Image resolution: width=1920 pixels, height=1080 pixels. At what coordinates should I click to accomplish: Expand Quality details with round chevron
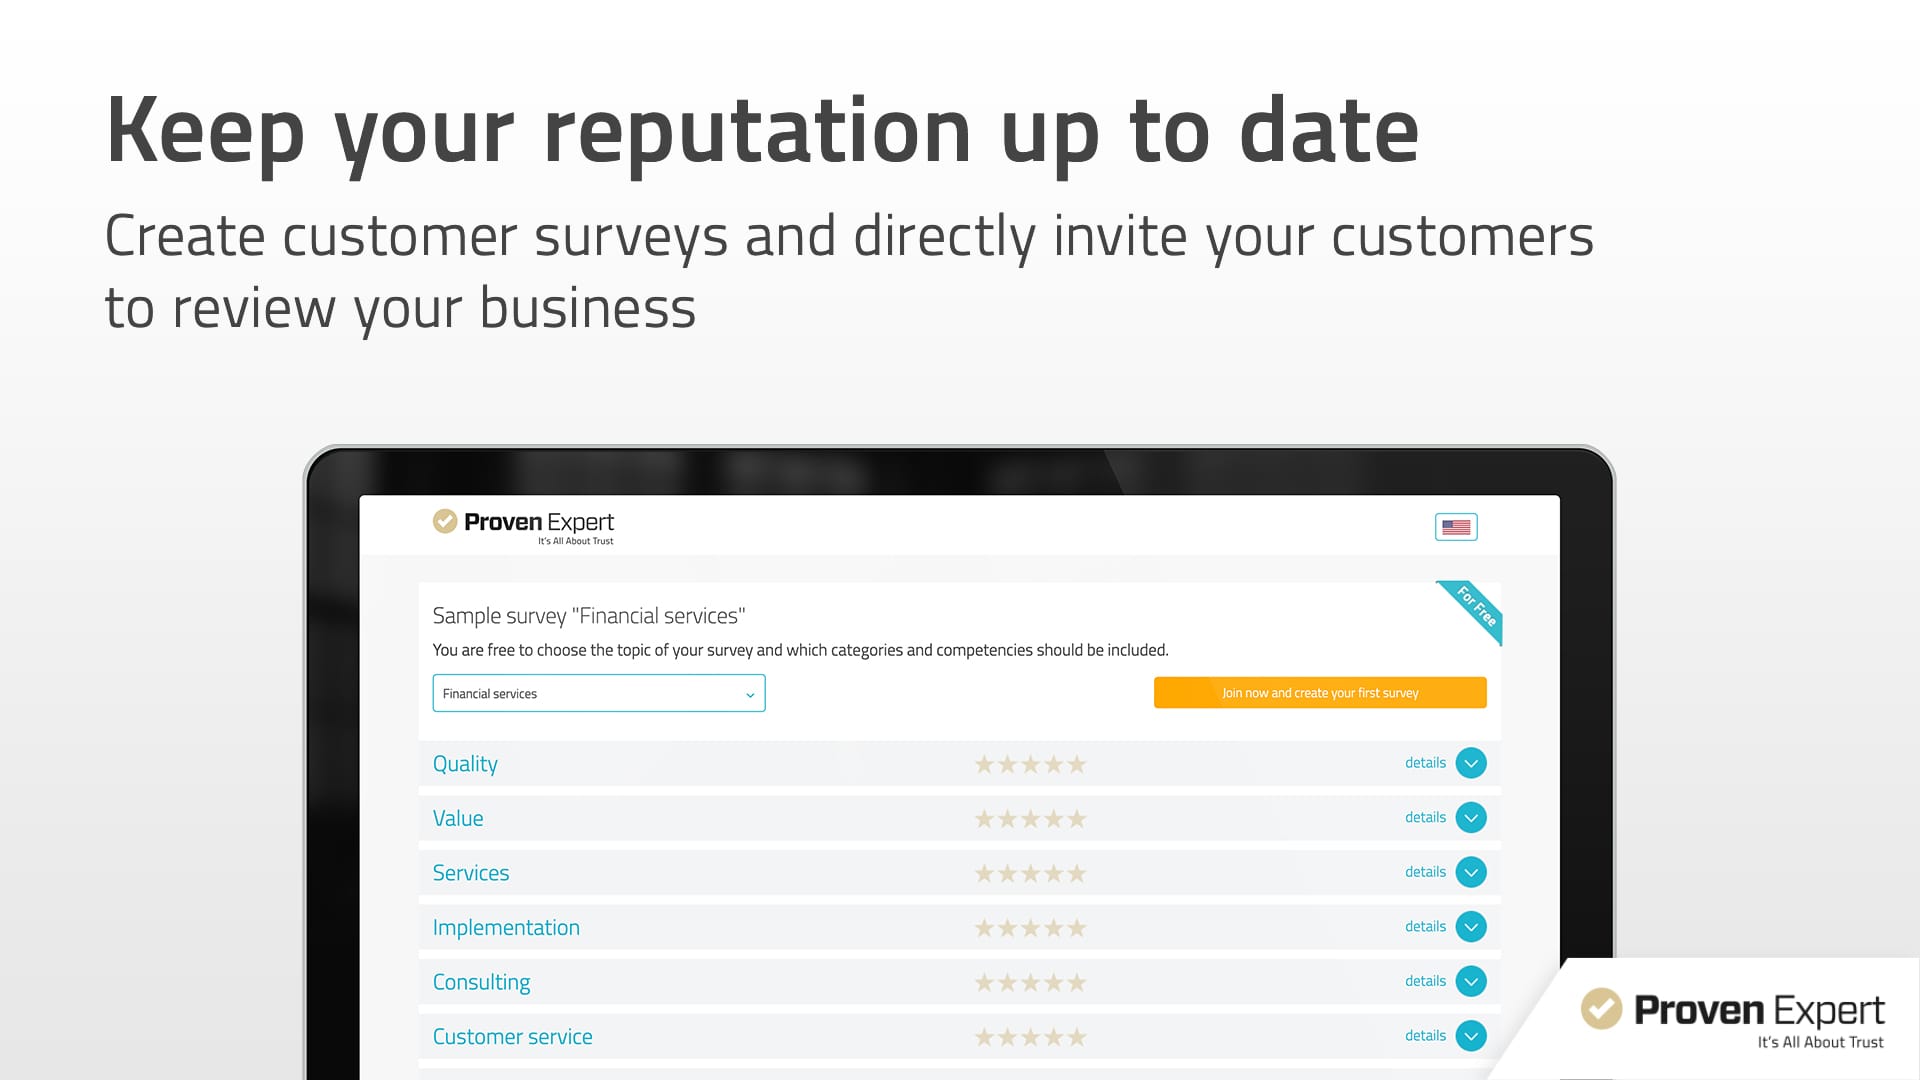(1471, 764)
